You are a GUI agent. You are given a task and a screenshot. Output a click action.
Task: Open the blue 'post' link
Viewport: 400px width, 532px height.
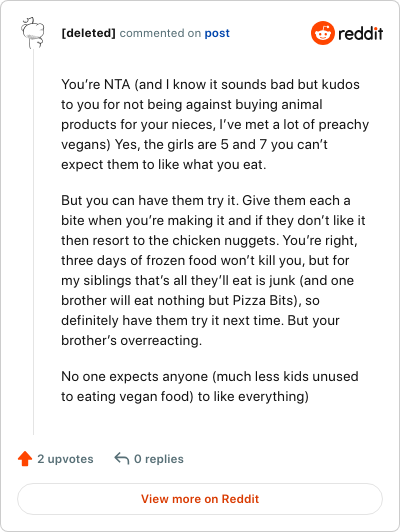[x=217, y=33]
